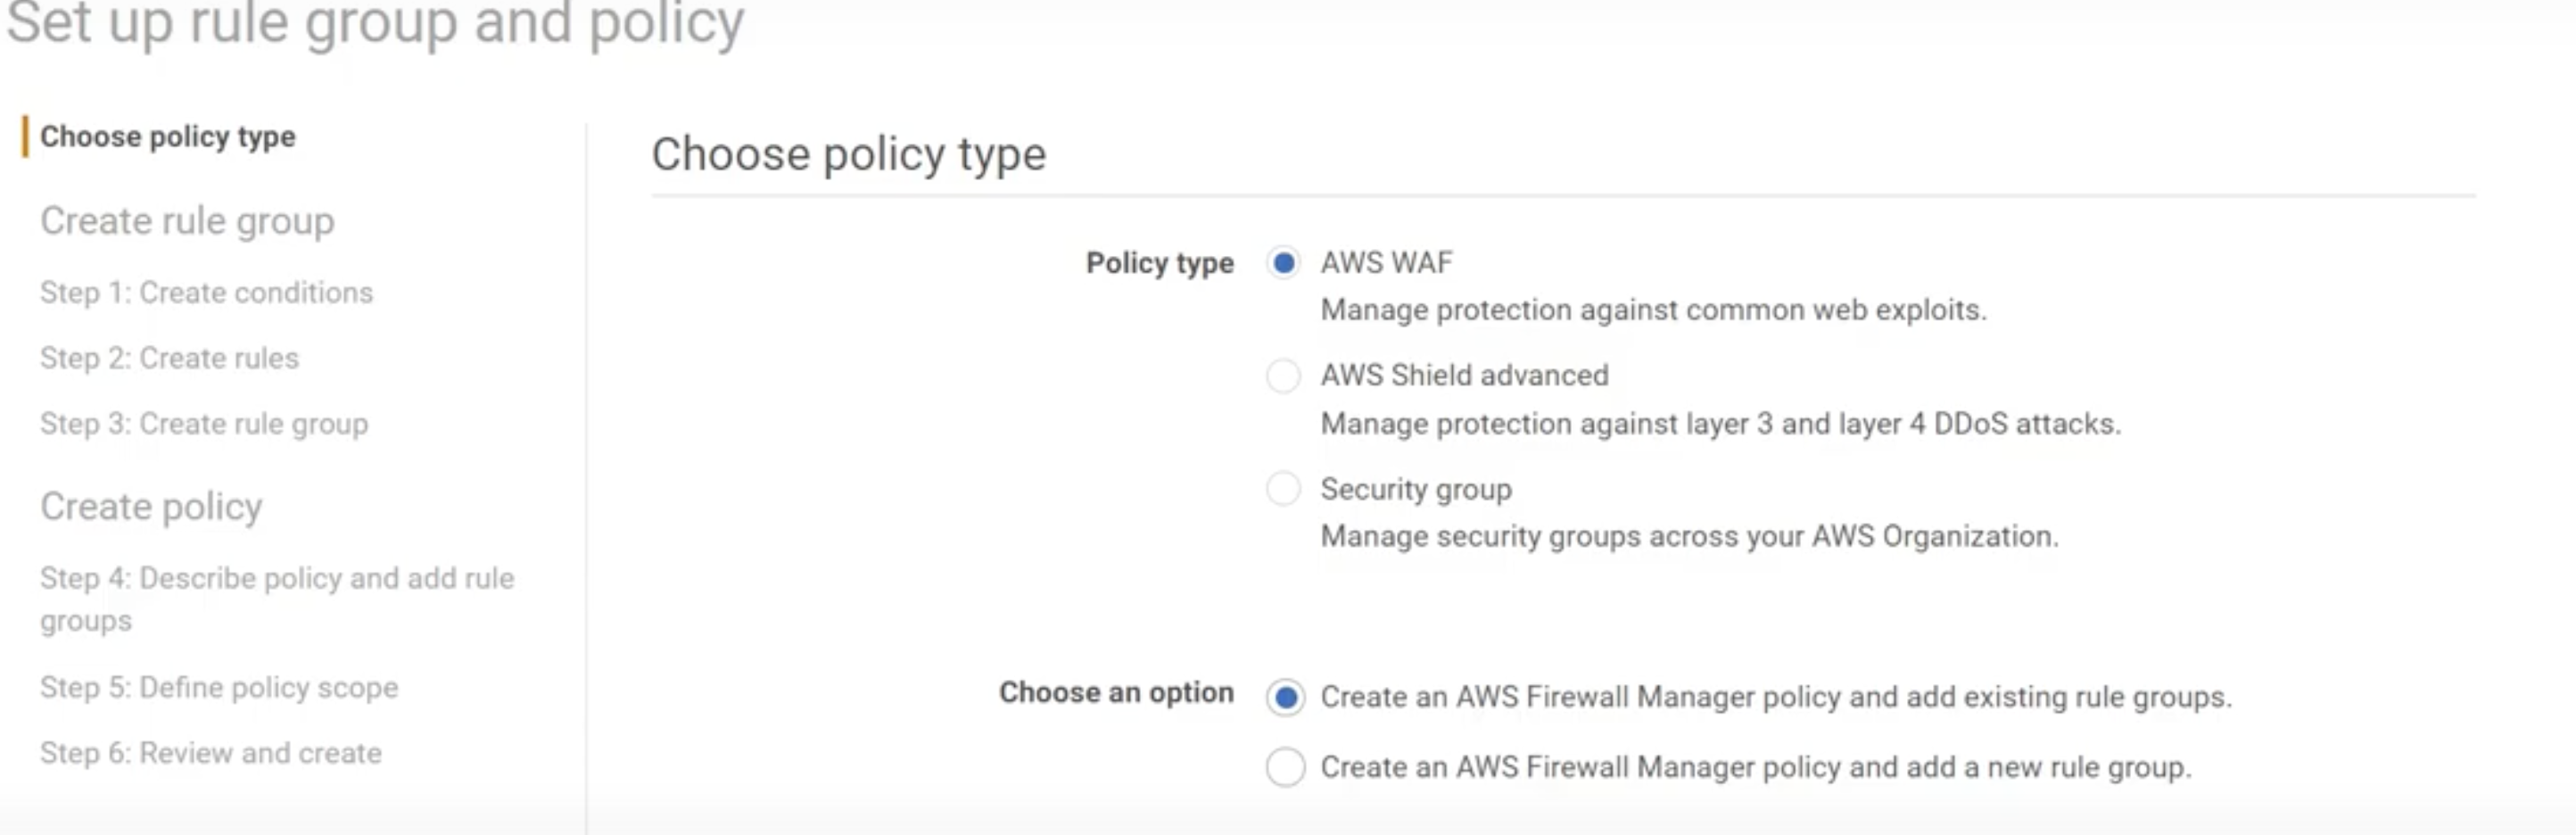The height and width of the screenshot is (835, 2576).
Task: Go to Step 2: Create rules
Action: (x=169, y=358)
